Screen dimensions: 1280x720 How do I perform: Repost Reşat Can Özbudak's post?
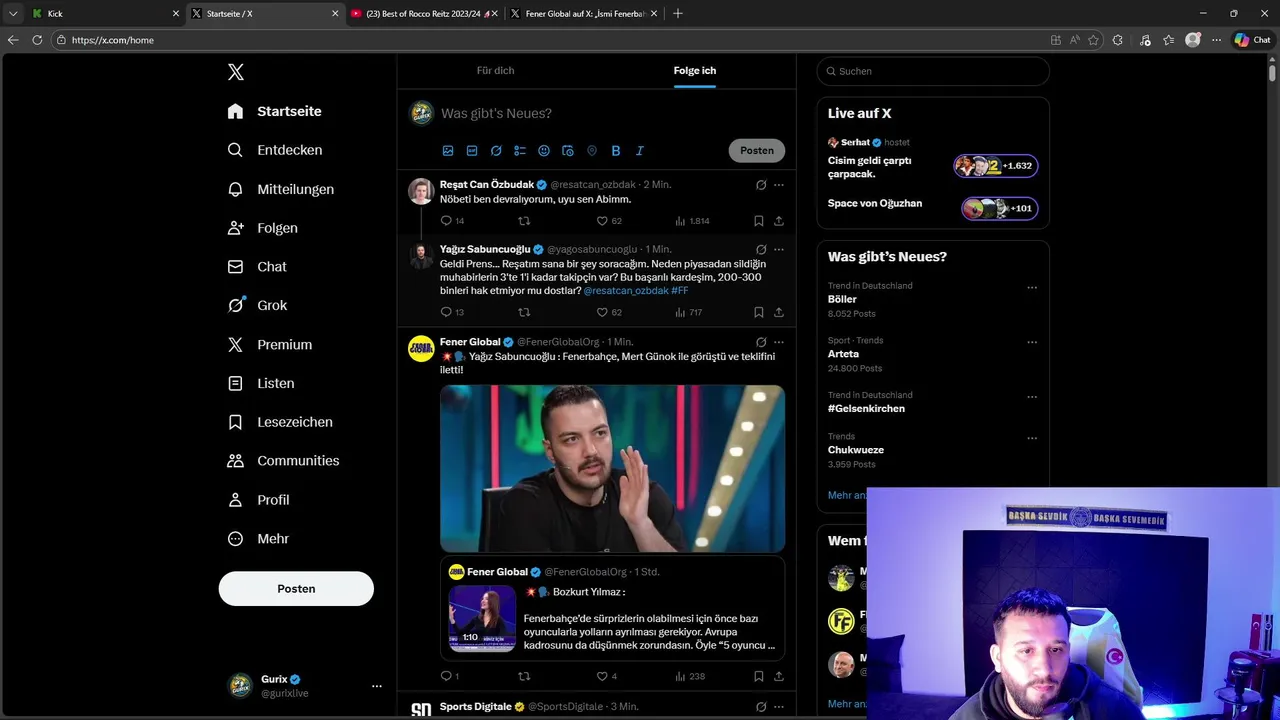pyautogui.click(x=524, y=221)
